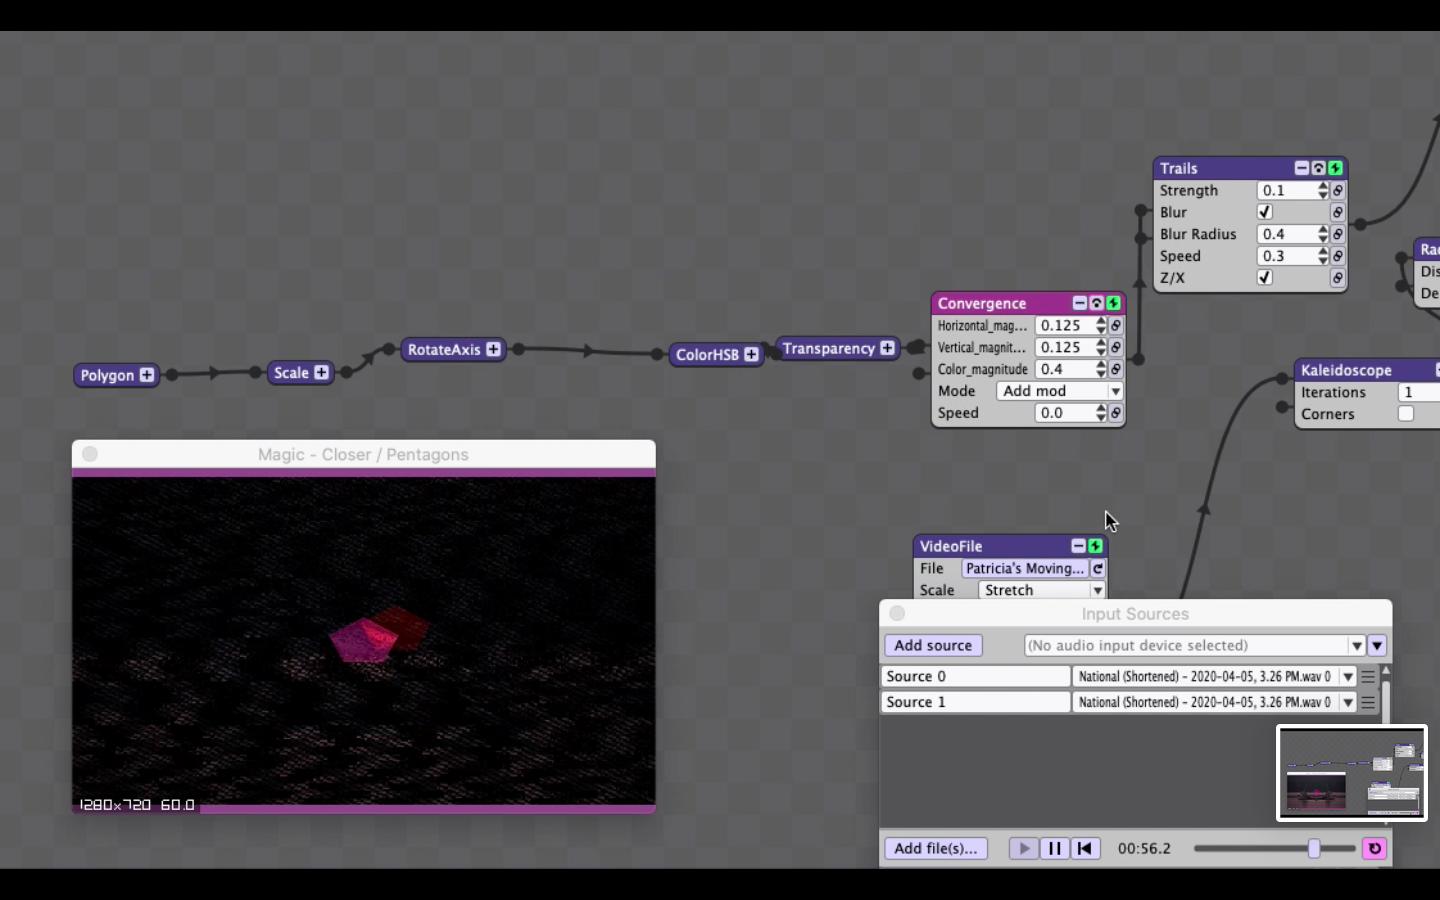
Task: Click the play button in Input Sources
Action: pyautogui.click(x=1024, y=848)
